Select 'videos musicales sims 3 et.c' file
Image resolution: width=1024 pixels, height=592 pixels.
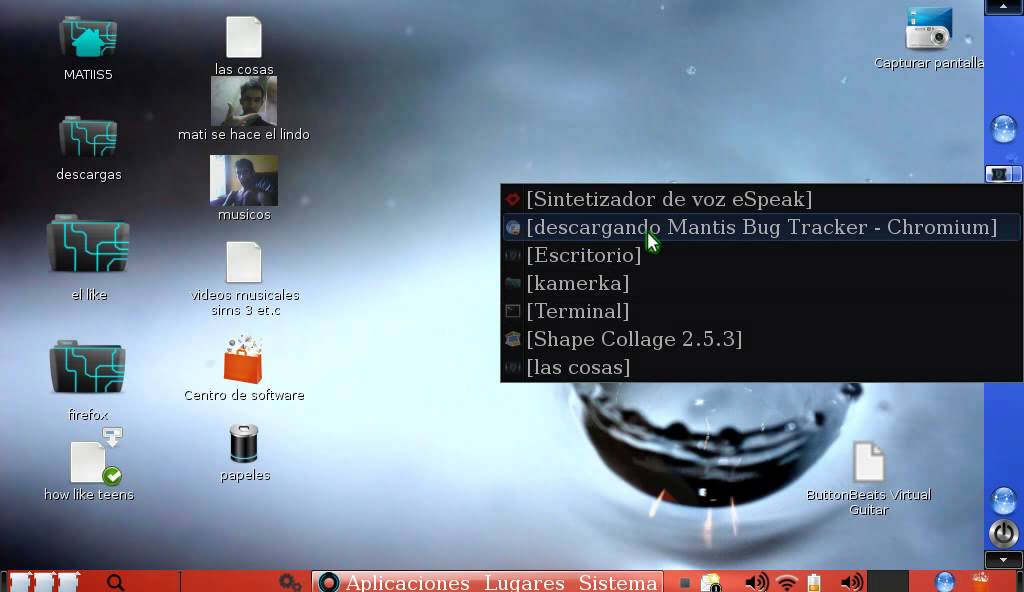244,262
